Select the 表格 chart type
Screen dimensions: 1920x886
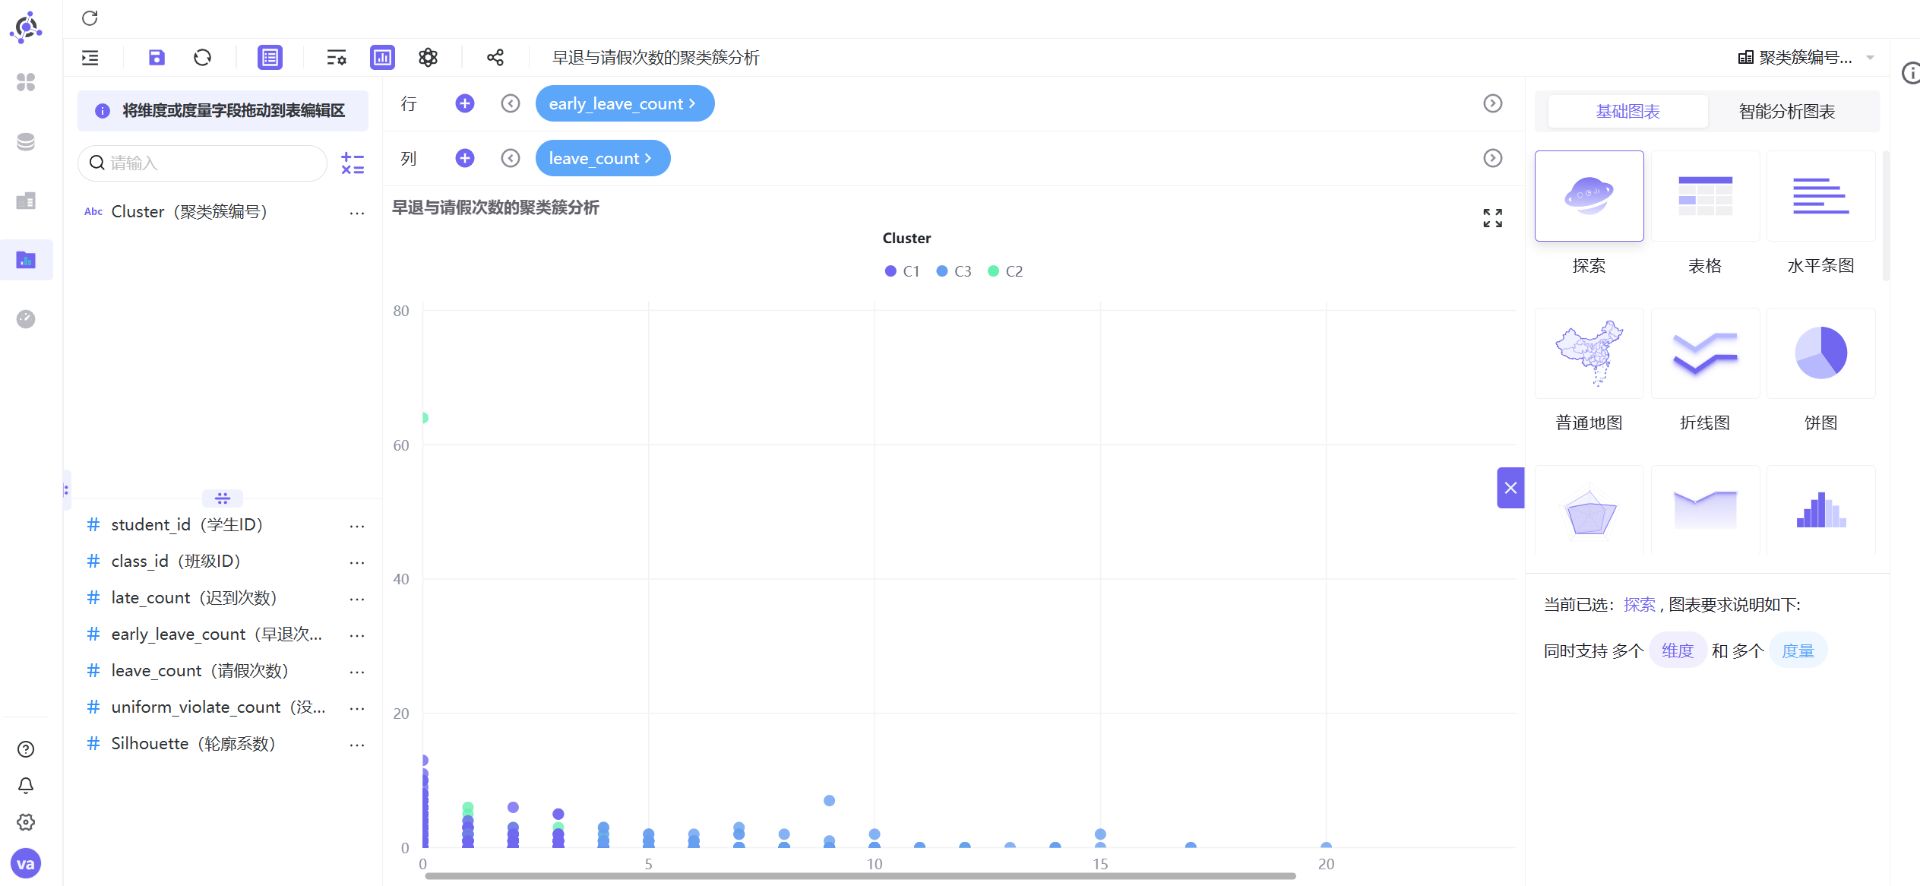pos(1705,196)
